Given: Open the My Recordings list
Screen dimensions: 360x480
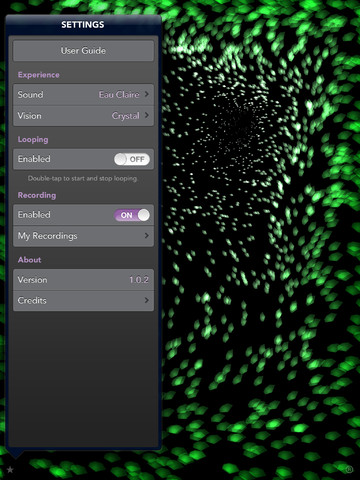Looking at the screenshot, I should tap(83, 236).
